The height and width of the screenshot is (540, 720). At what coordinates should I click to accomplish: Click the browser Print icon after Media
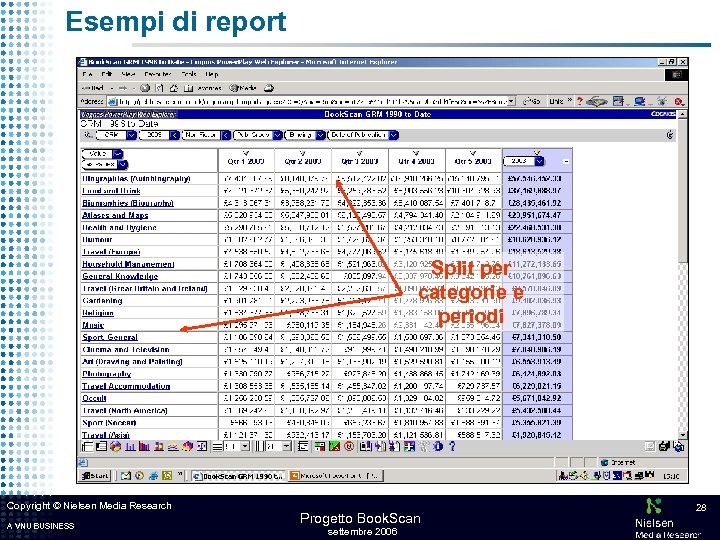269,88
